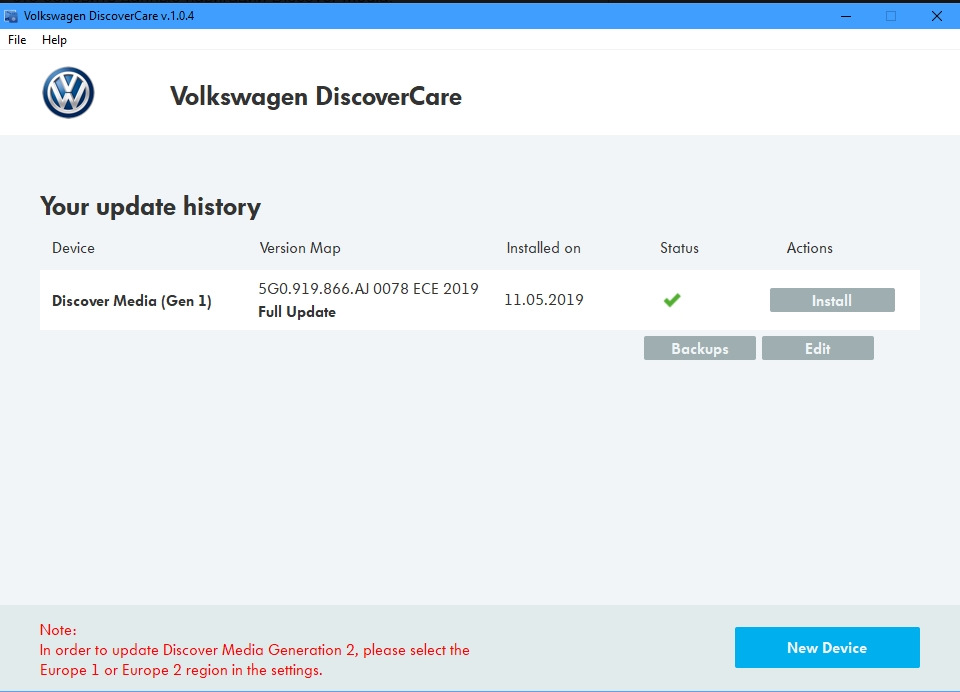Close the DiscoverCare window

point(937,16)
